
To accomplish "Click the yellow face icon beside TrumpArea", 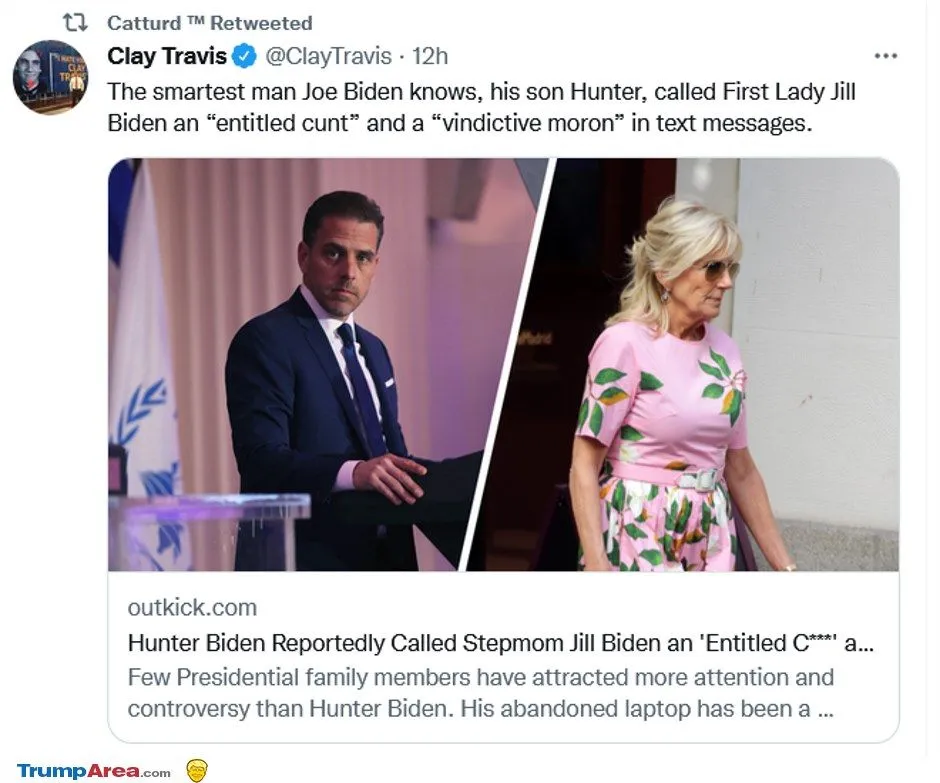I will (197, 770).
